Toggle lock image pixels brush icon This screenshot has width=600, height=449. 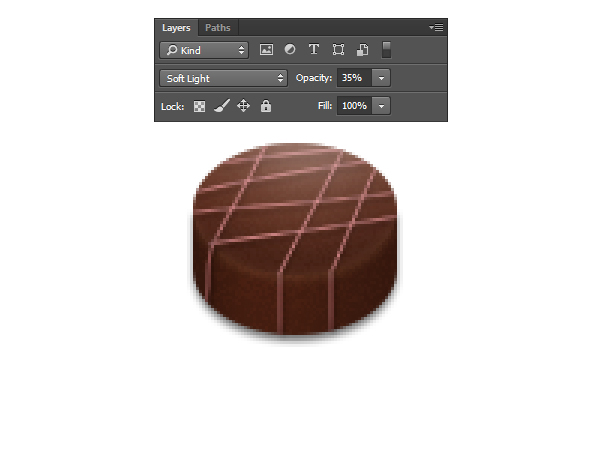[221, 105]
